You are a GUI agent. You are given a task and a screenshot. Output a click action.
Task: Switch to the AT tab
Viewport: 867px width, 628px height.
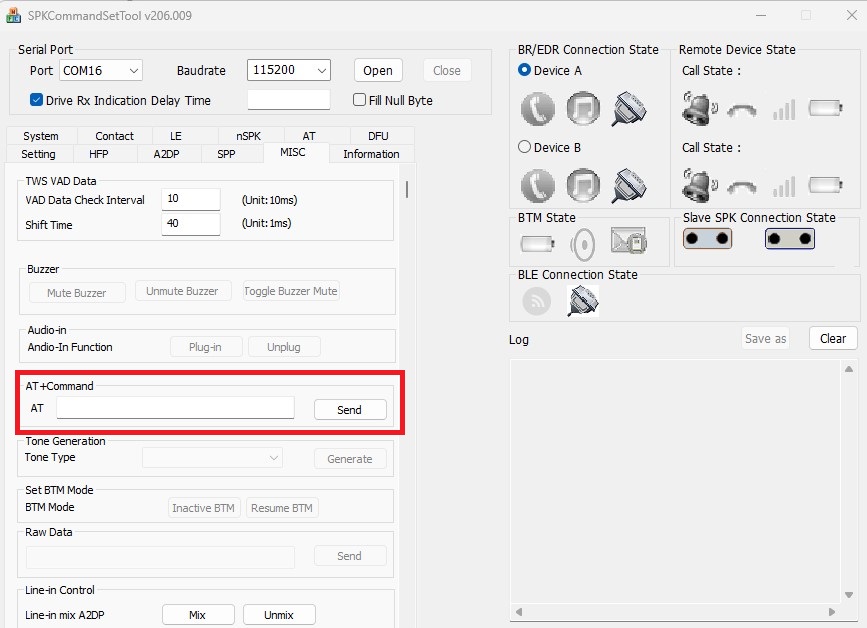[x=309, y=136]
